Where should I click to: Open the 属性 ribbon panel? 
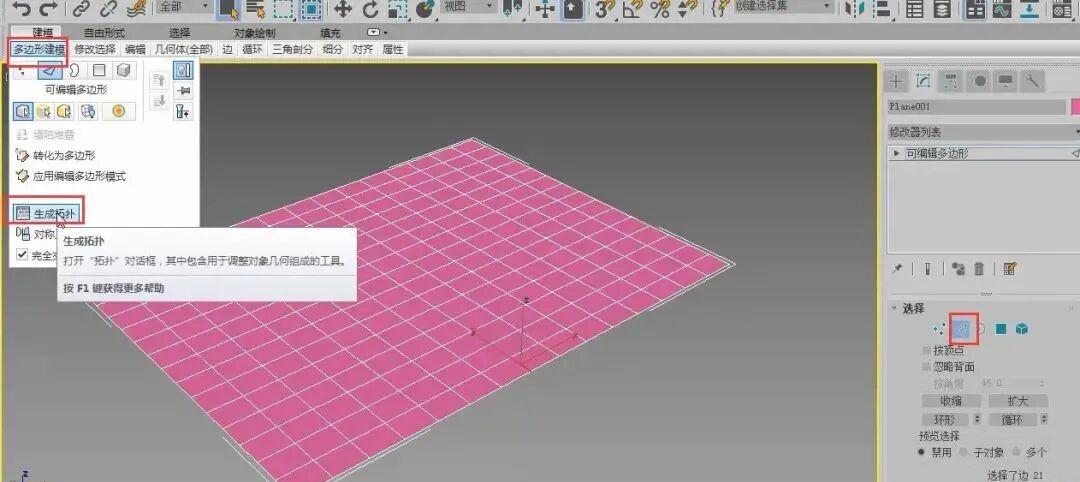click(392, 50)
